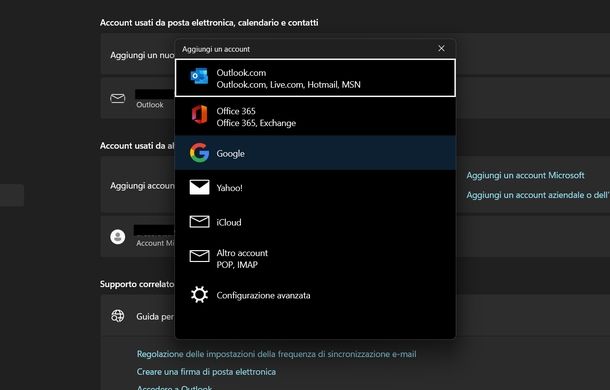Open Configurazione avanzata option

316,295
